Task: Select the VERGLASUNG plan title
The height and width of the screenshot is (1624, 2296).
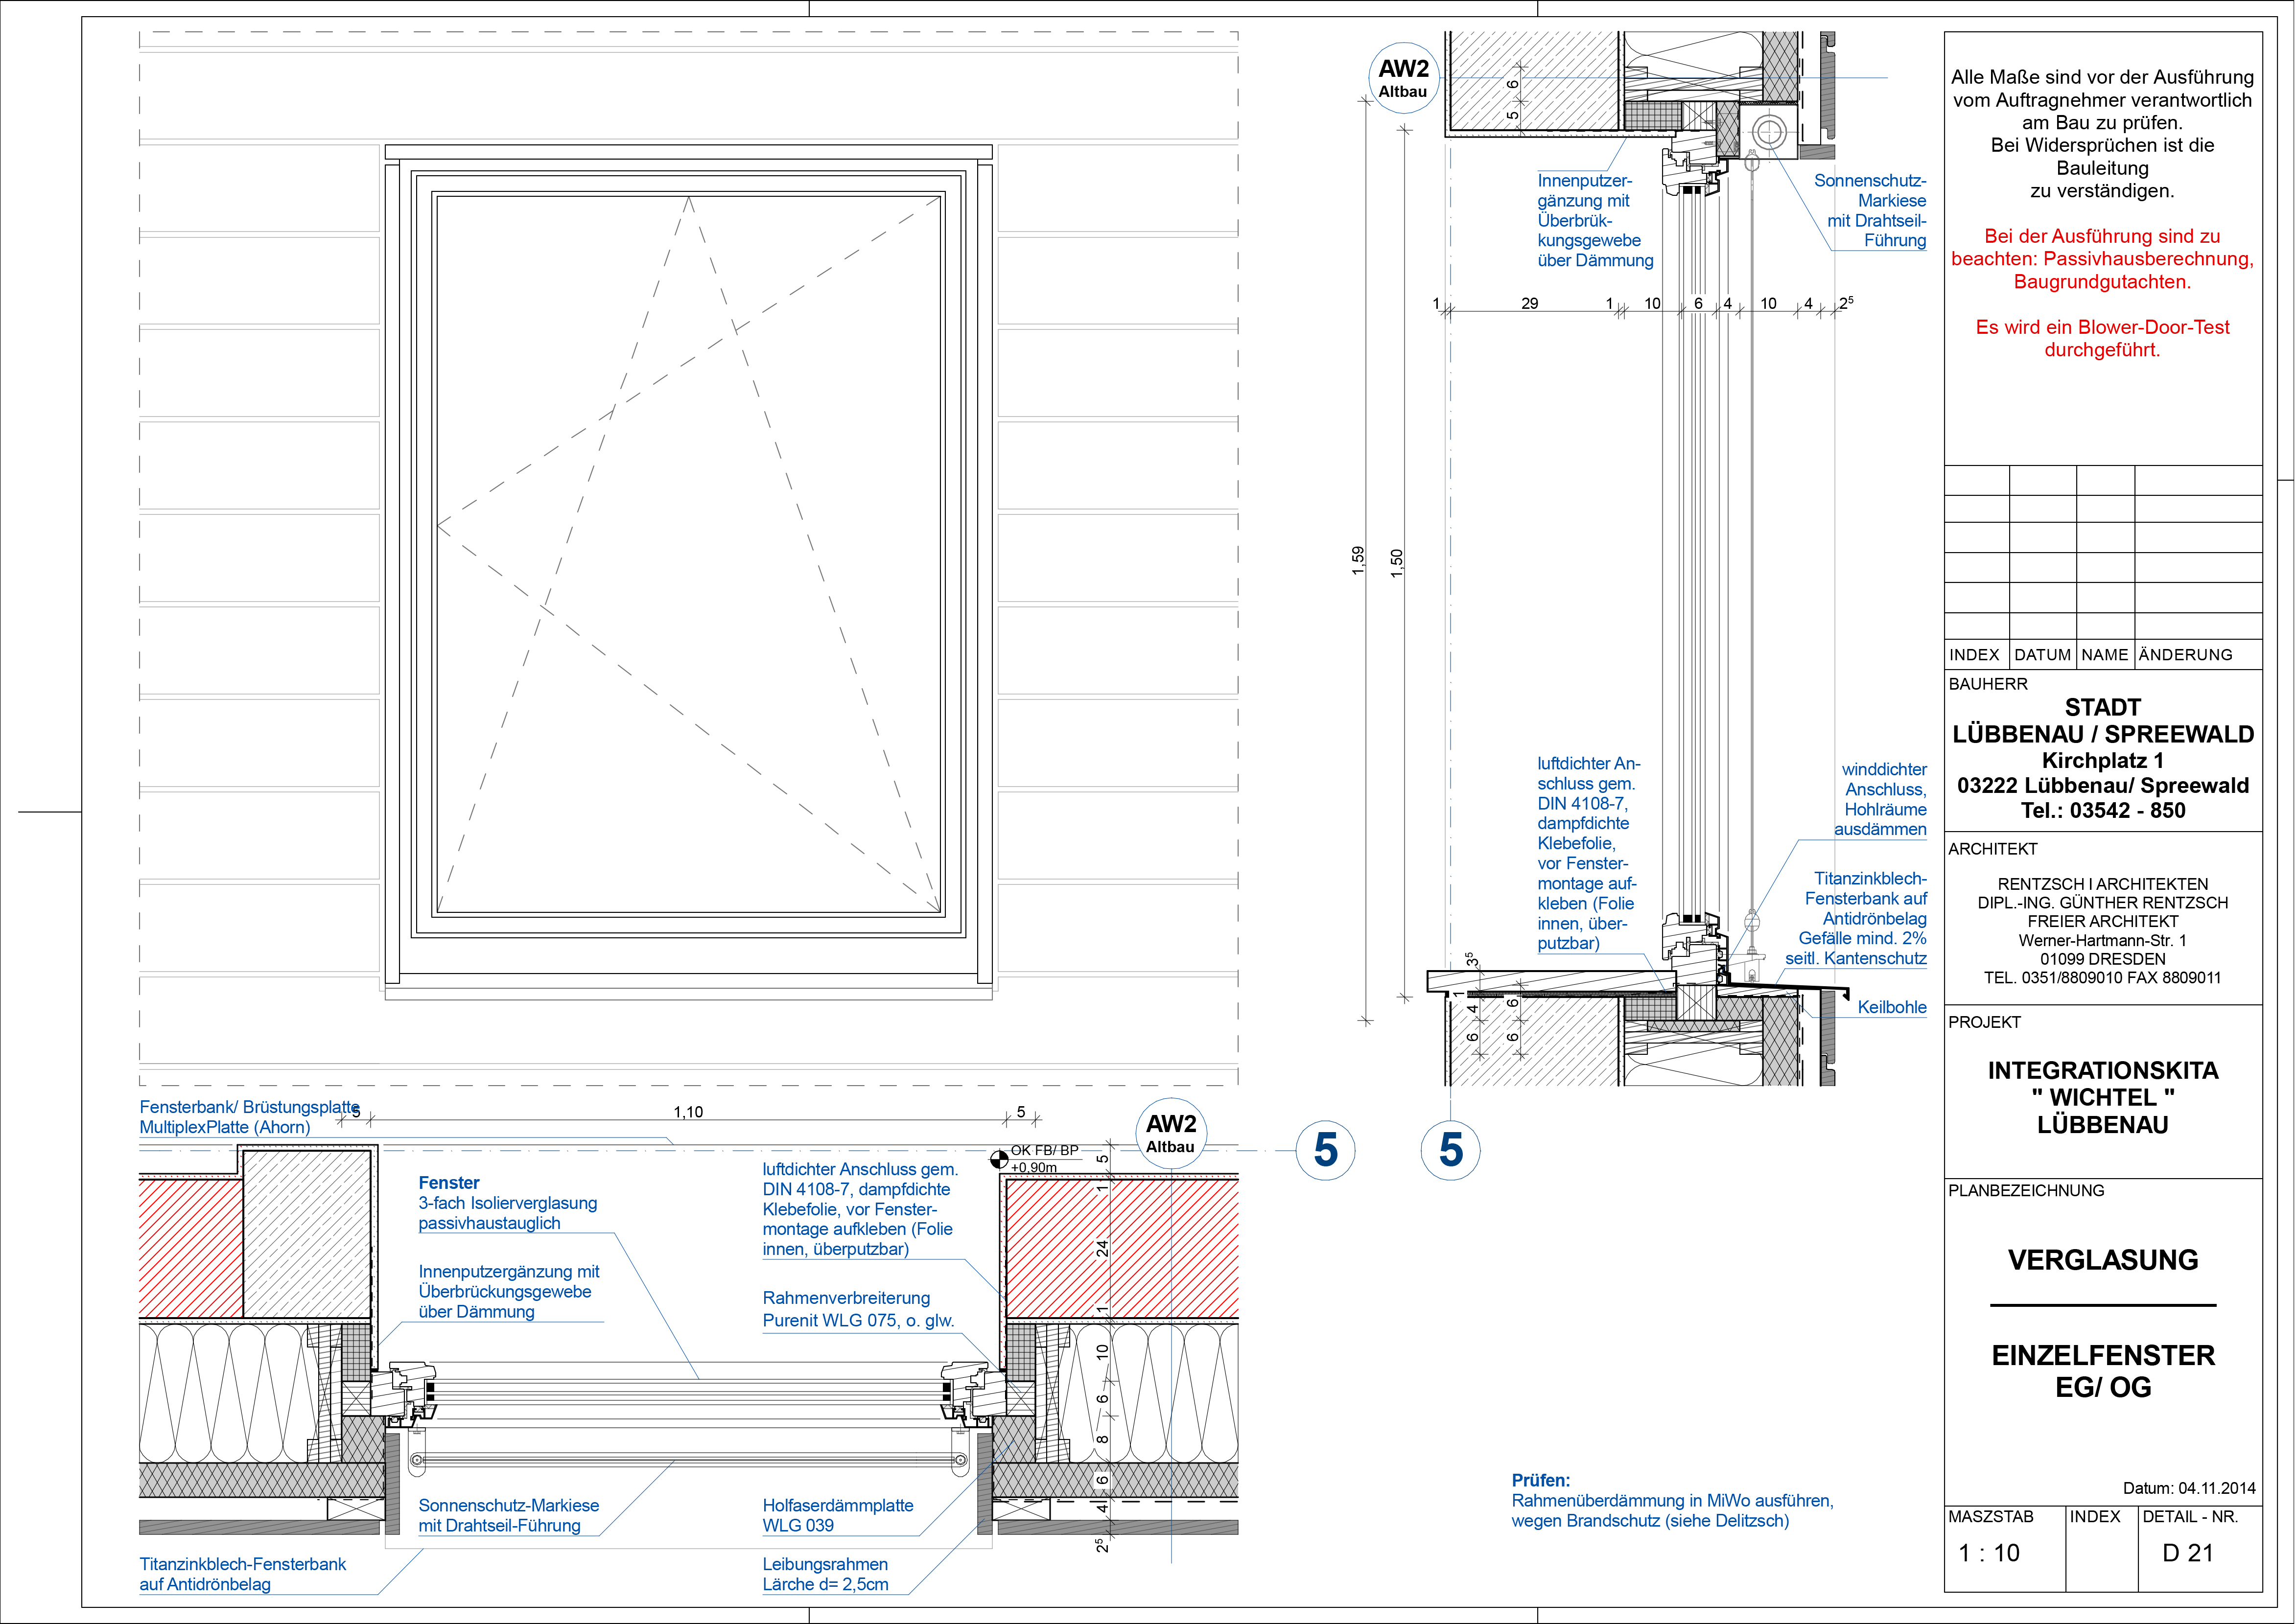Action: tap(2102, 1260)
